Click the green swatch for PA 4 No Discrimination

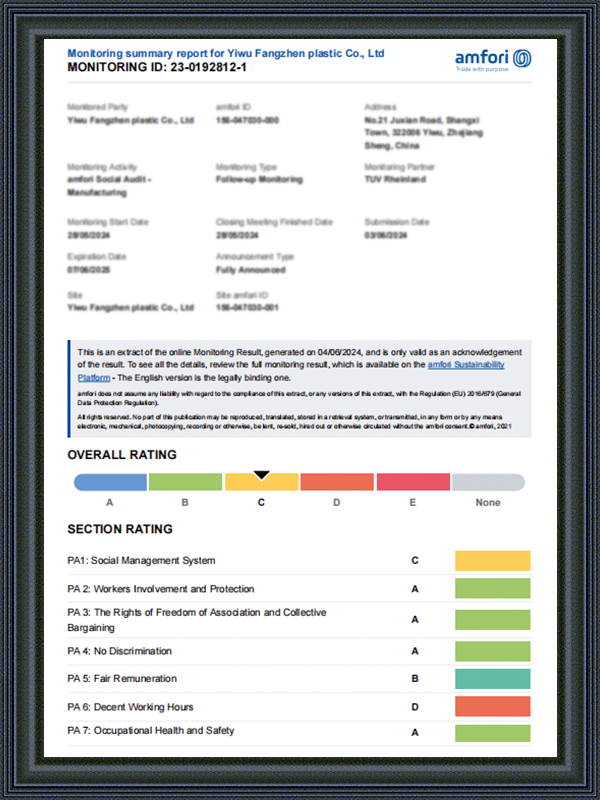tap(492, 651)
